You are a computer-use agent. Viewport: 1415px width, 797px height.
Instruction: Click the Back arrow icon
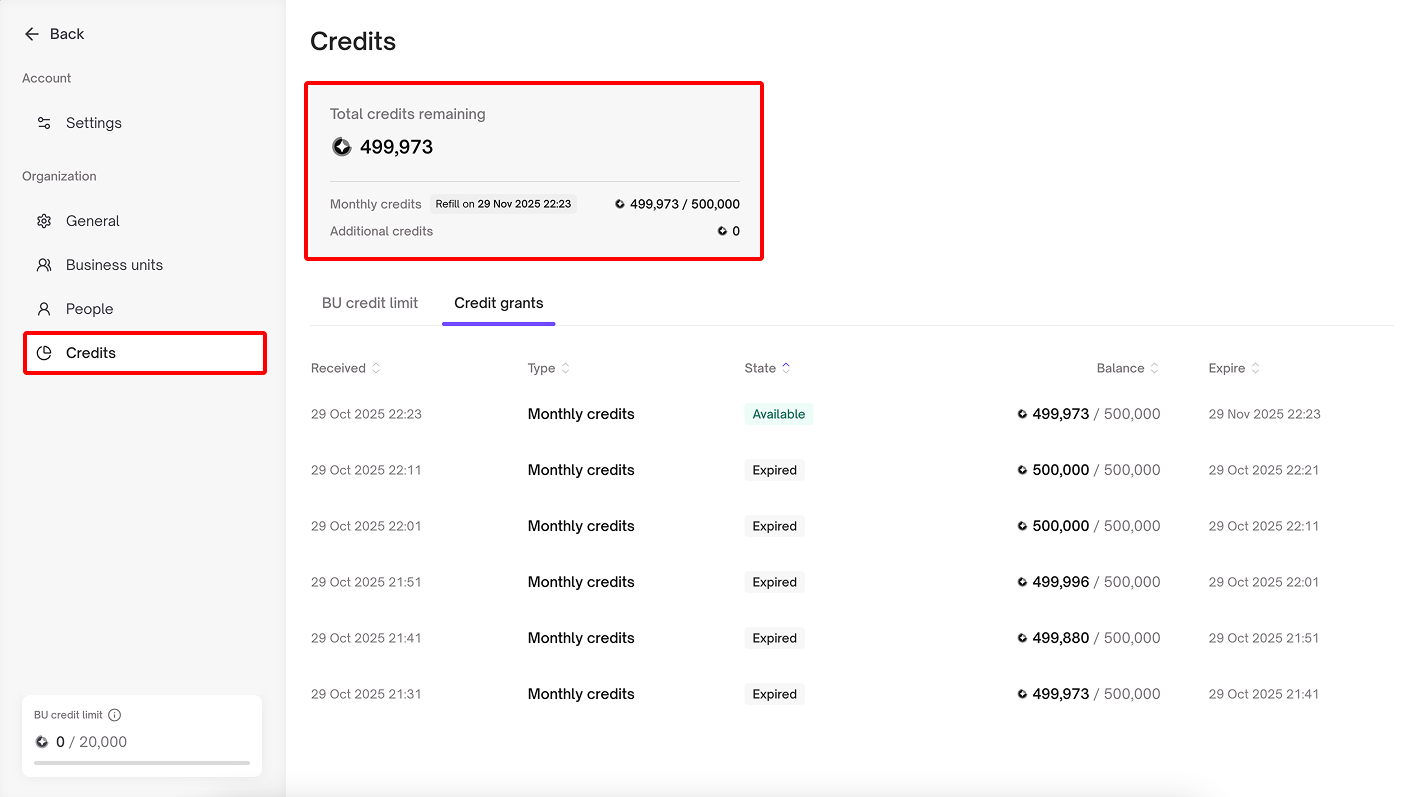click(x=31, y=34)
